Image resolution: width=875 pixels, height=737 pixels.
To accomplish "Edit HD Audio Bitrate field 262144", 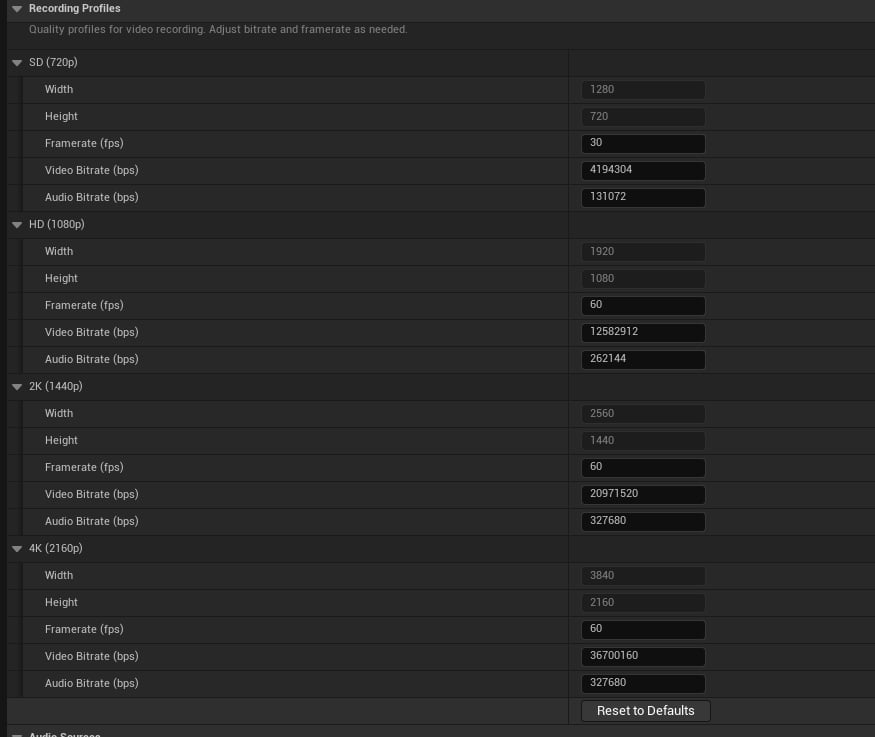I will coord(643,359).
